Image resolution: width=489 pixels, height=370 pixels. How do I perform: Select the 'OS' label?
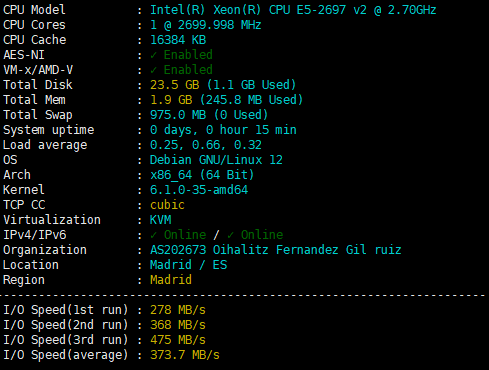[10, 160]
